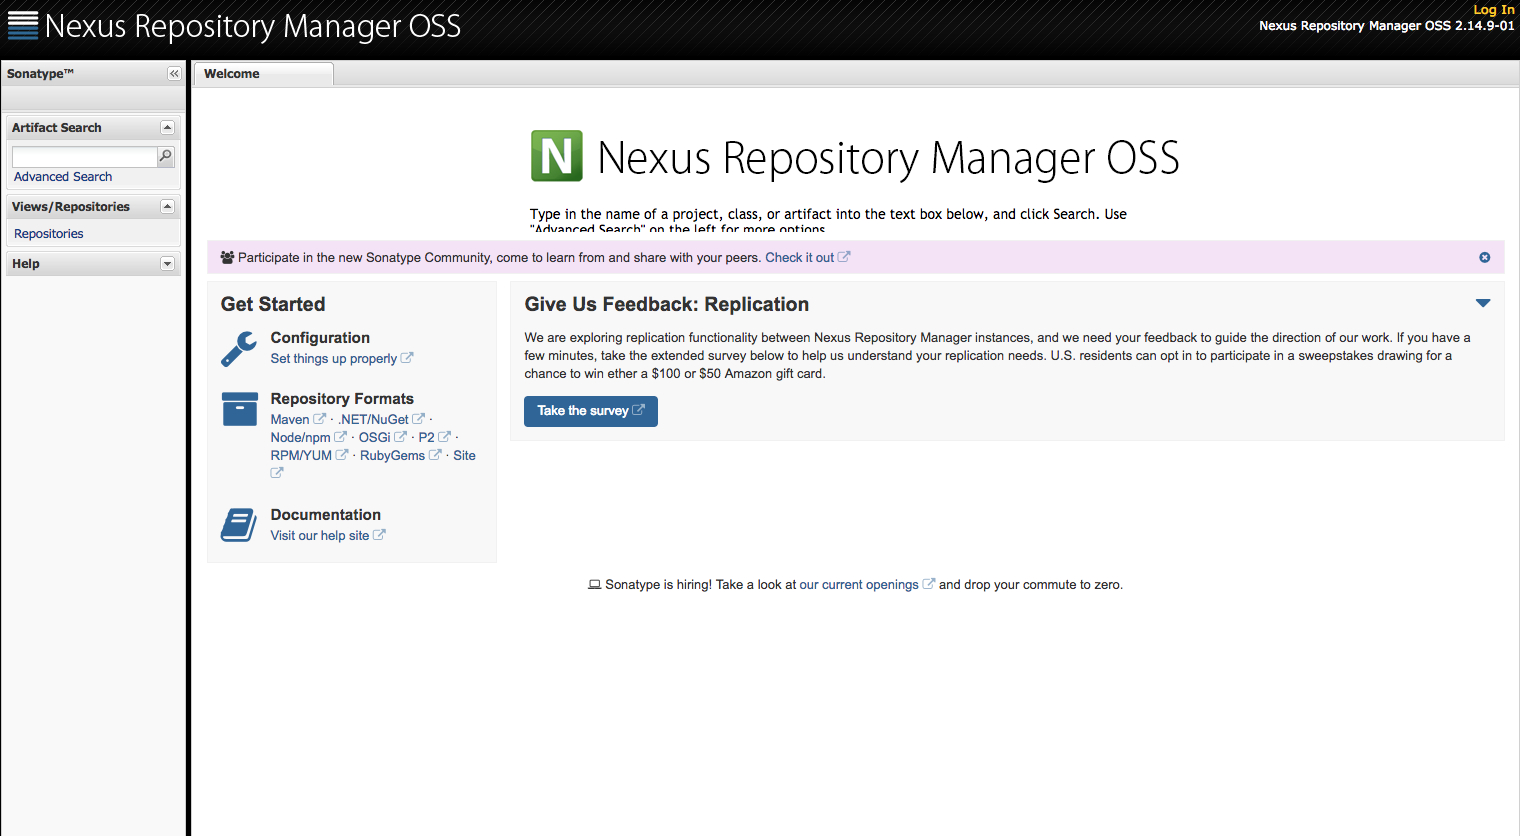Click the Take the survey button
This screenshot has width=1520, height=836.
point(591,411)
